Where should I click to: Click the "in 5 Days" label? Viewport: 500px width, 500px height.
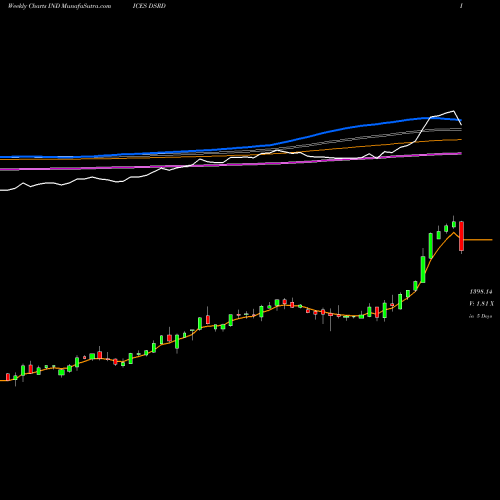[x=481, y=316]
